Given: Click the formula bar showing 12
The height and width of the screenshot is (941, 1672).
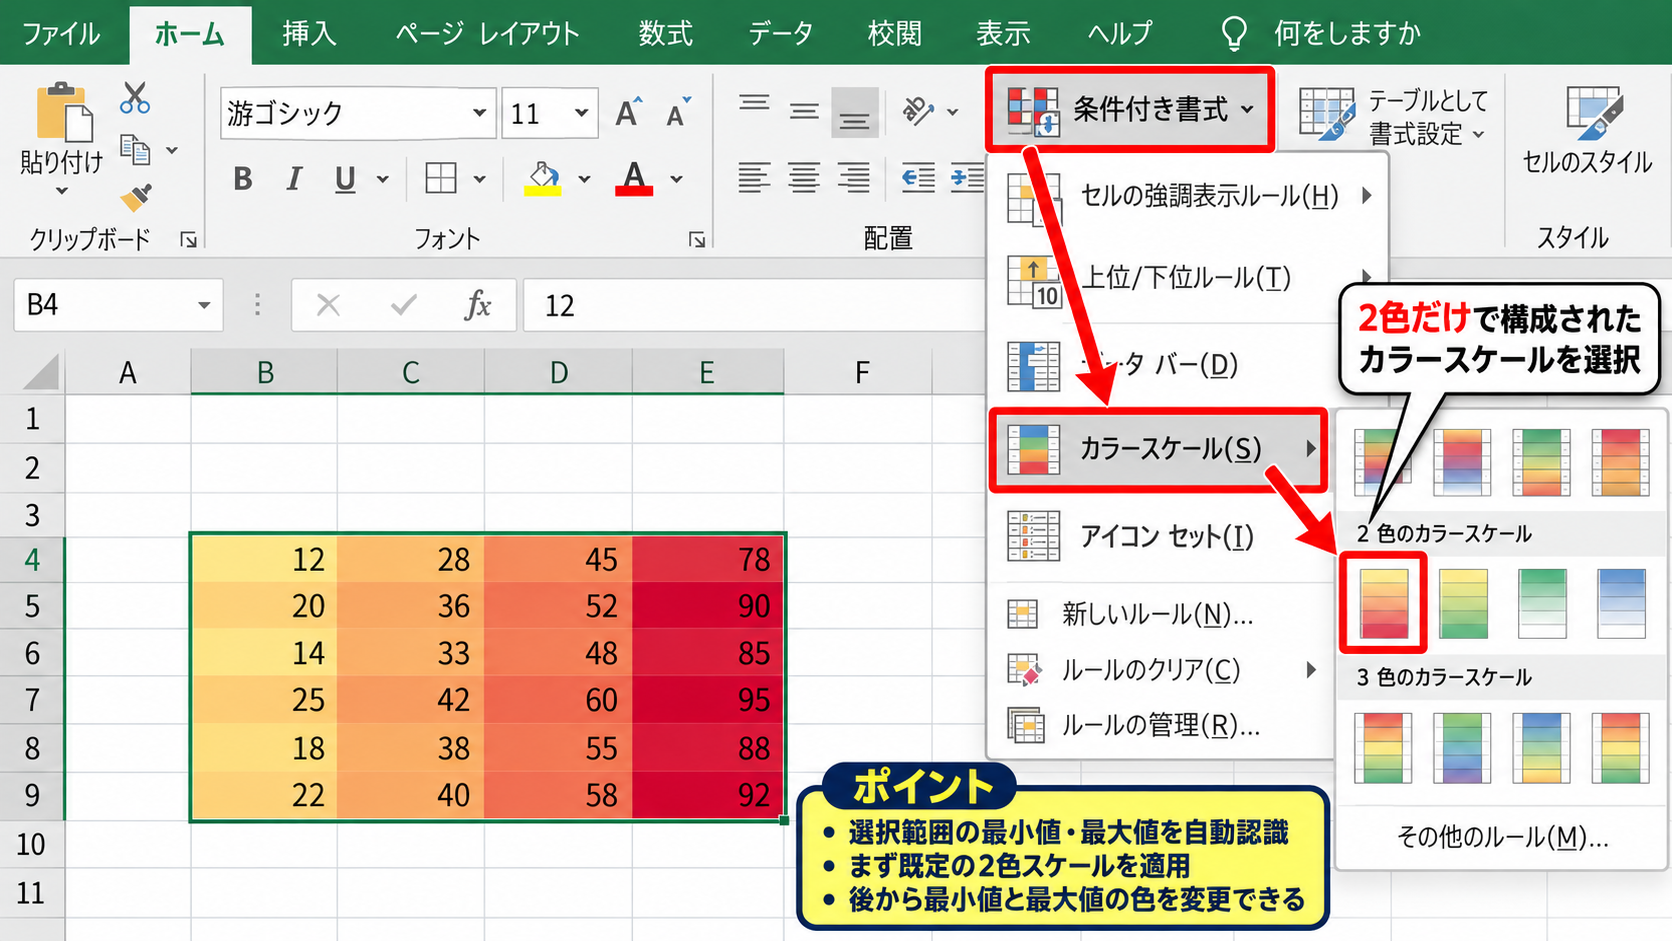Looking at the screenshot, I should pyautogui.click(x=755, y=305).
